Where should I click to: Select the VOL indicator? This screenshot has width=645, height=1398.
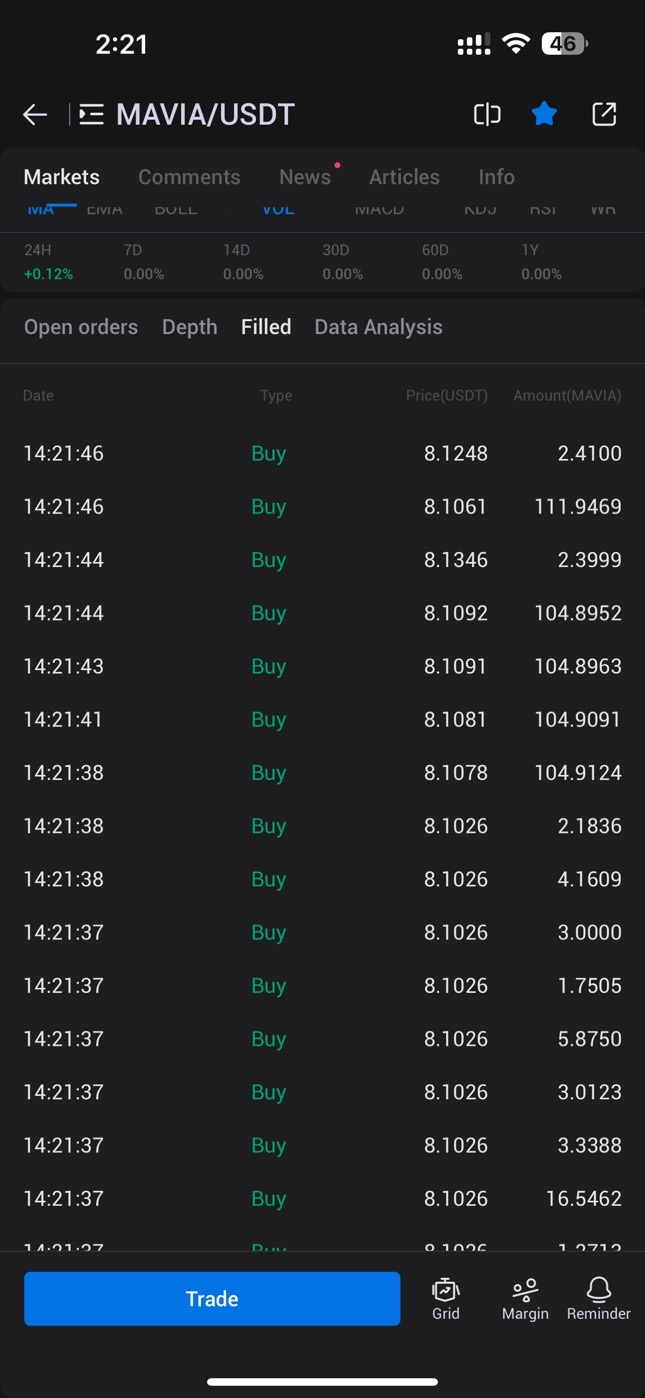(278, 210)
